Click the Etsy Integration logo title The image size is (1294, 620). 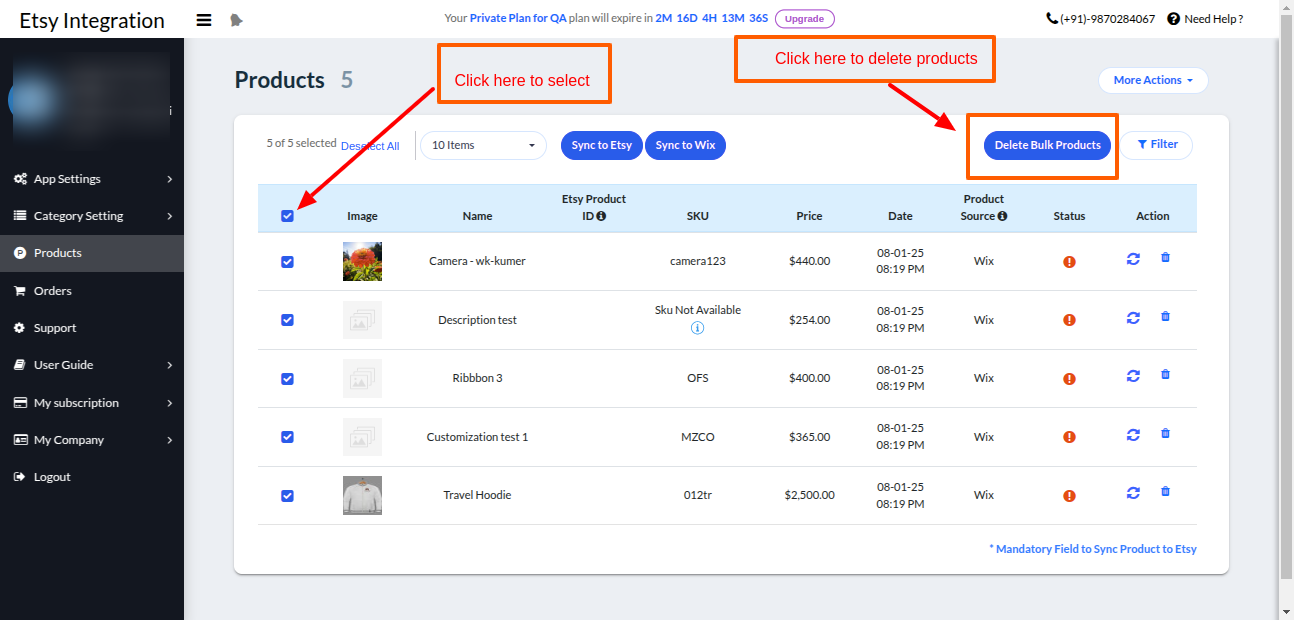point(92,20)
